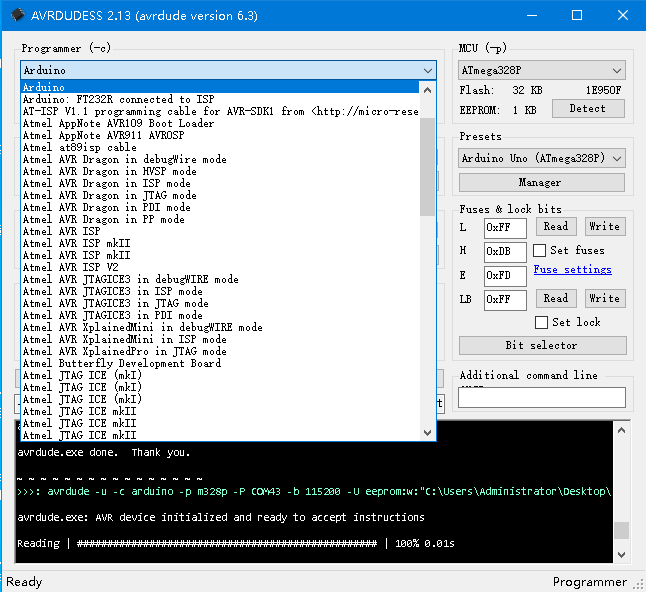Edit the E fuse 0xFD field
This screenshot has height=592, width=646.
click(x=505, y=276)
